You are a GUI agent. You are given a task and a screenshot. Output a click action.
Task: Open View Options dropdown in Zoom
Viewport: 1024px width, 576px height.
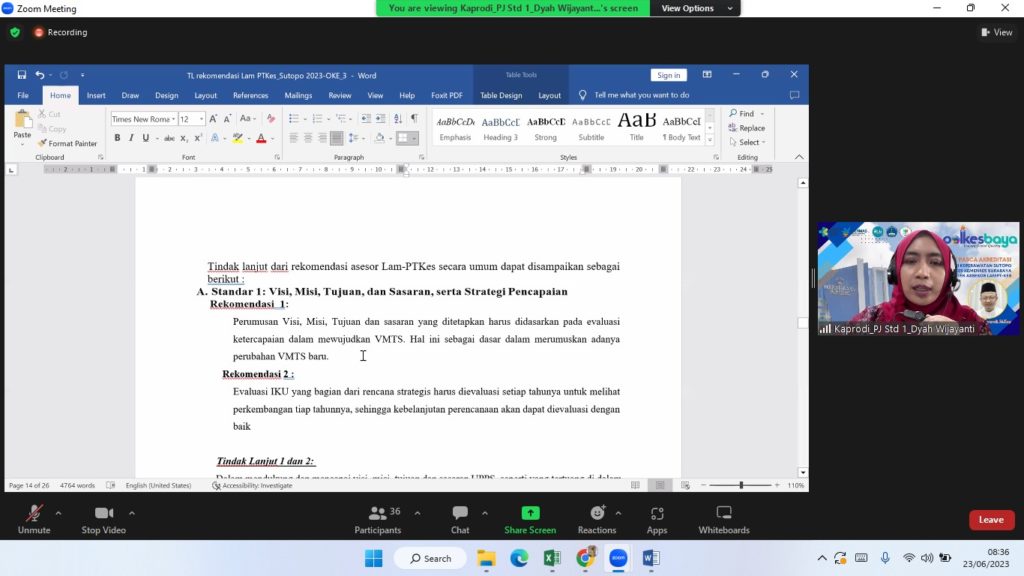pyautogui.click(x=696, y=8)
